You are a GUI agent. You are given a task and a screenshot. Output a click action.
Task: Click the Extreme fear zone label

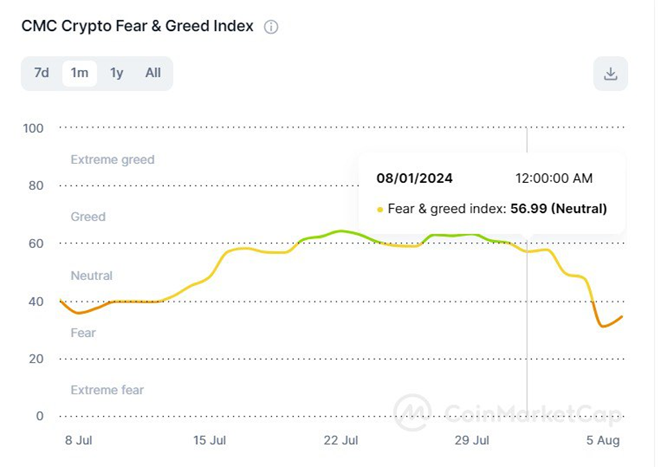(x=107, y=390)
